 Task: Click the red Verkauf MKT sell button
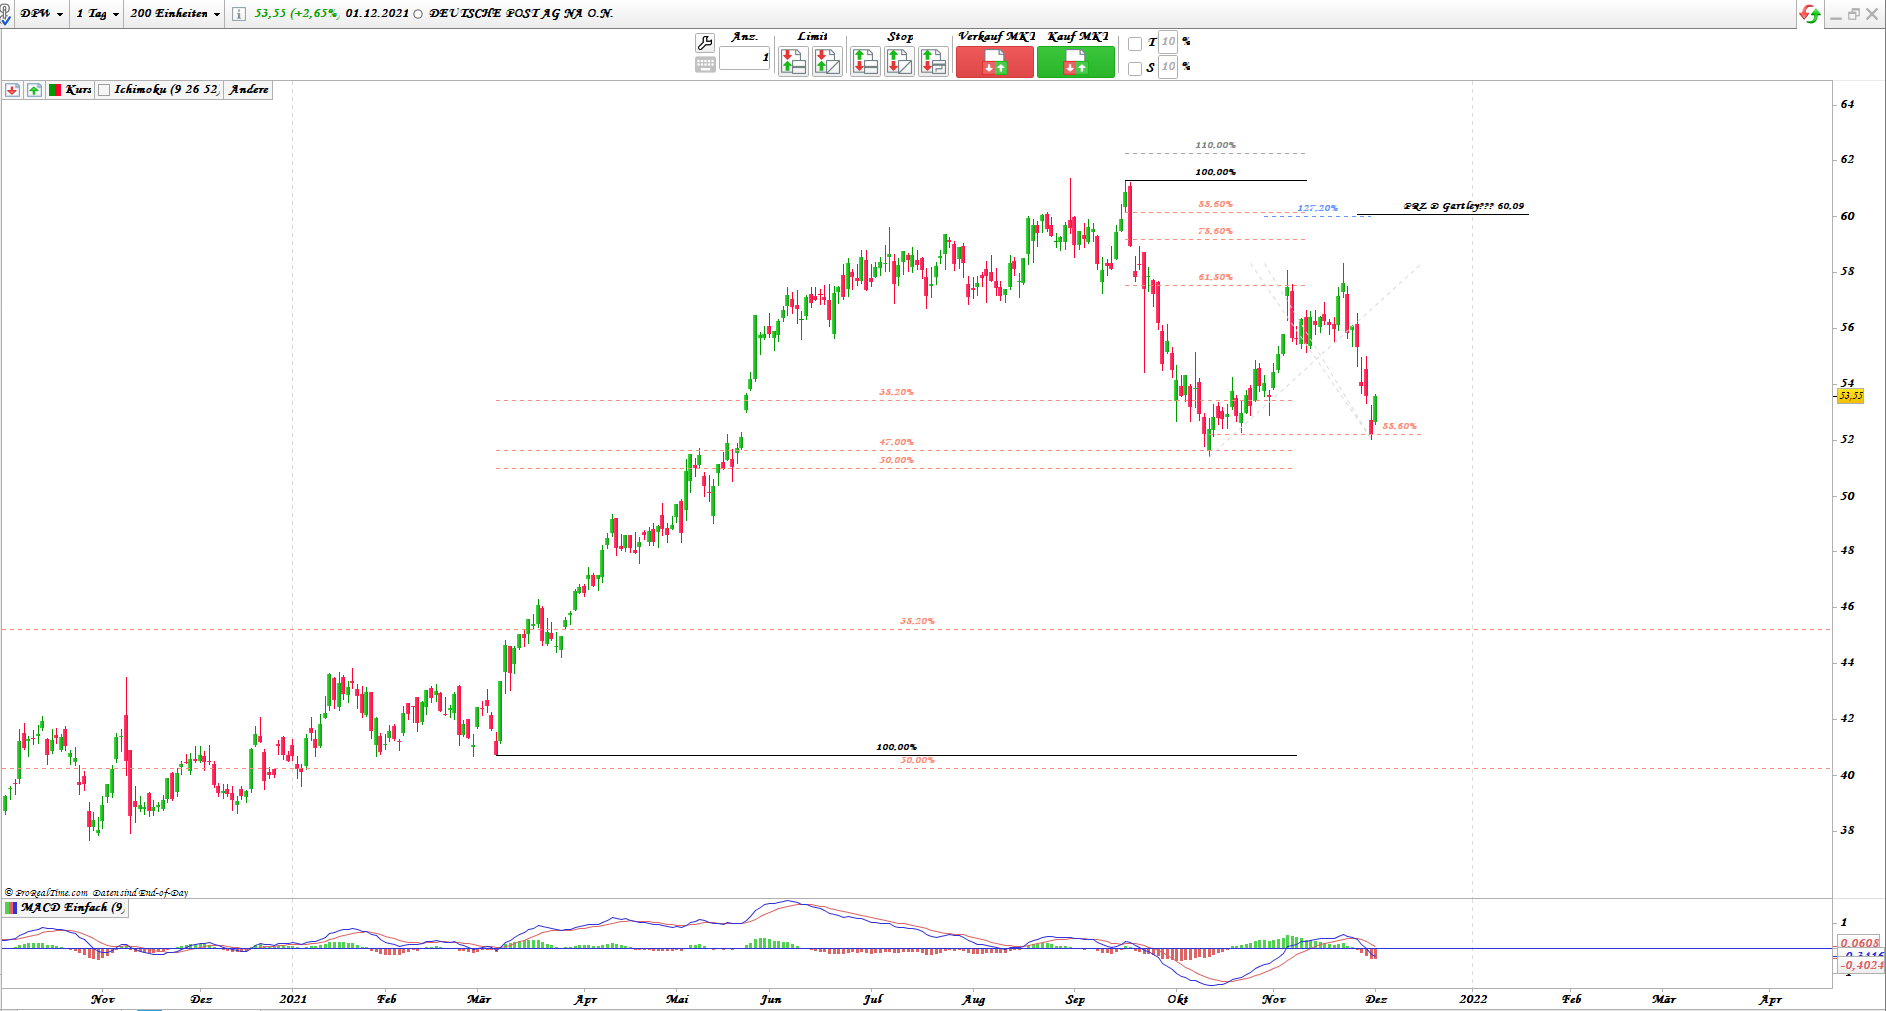pos(995,62)
